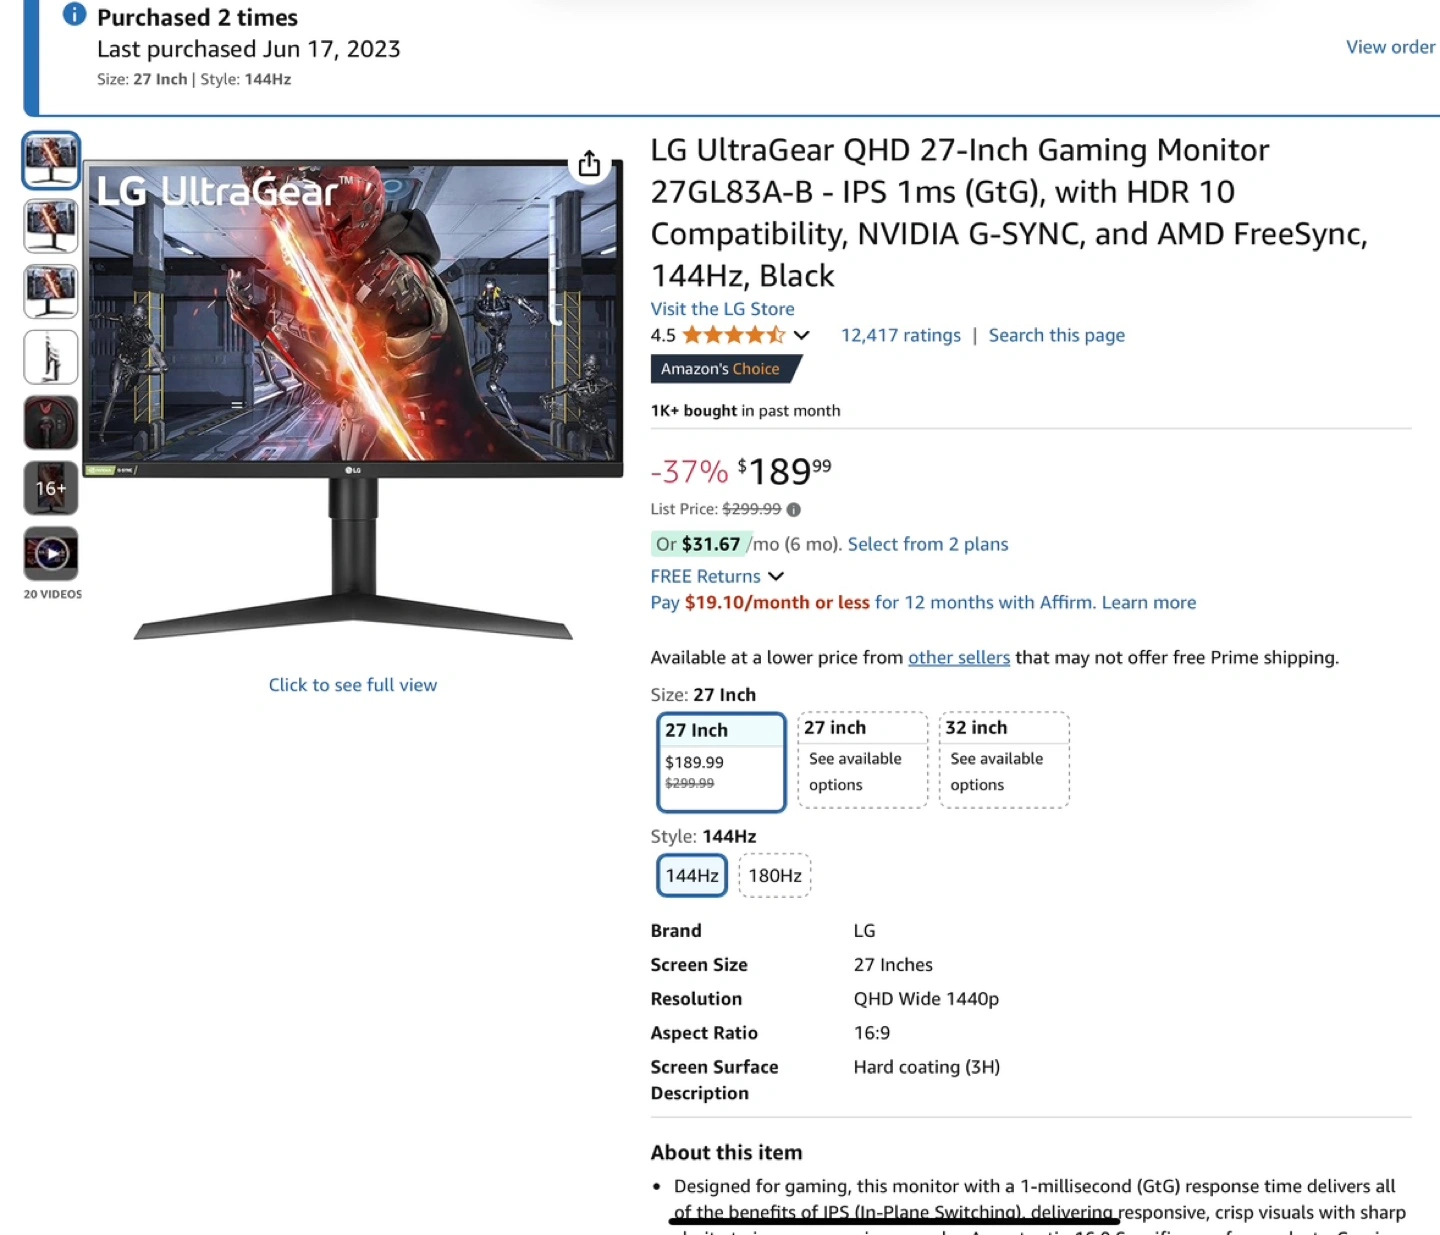Click the other sellers link
The width and height of the screenshot is (1440, 1235).
[959, 658]
